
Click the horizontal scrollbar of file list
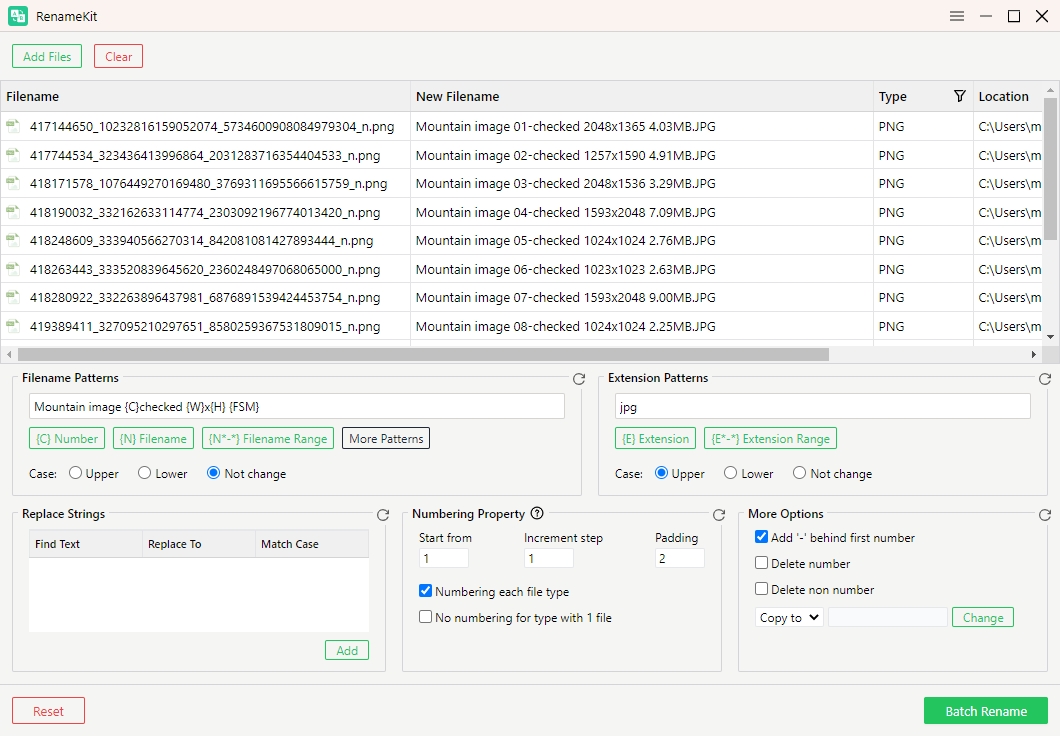[423, 354]
